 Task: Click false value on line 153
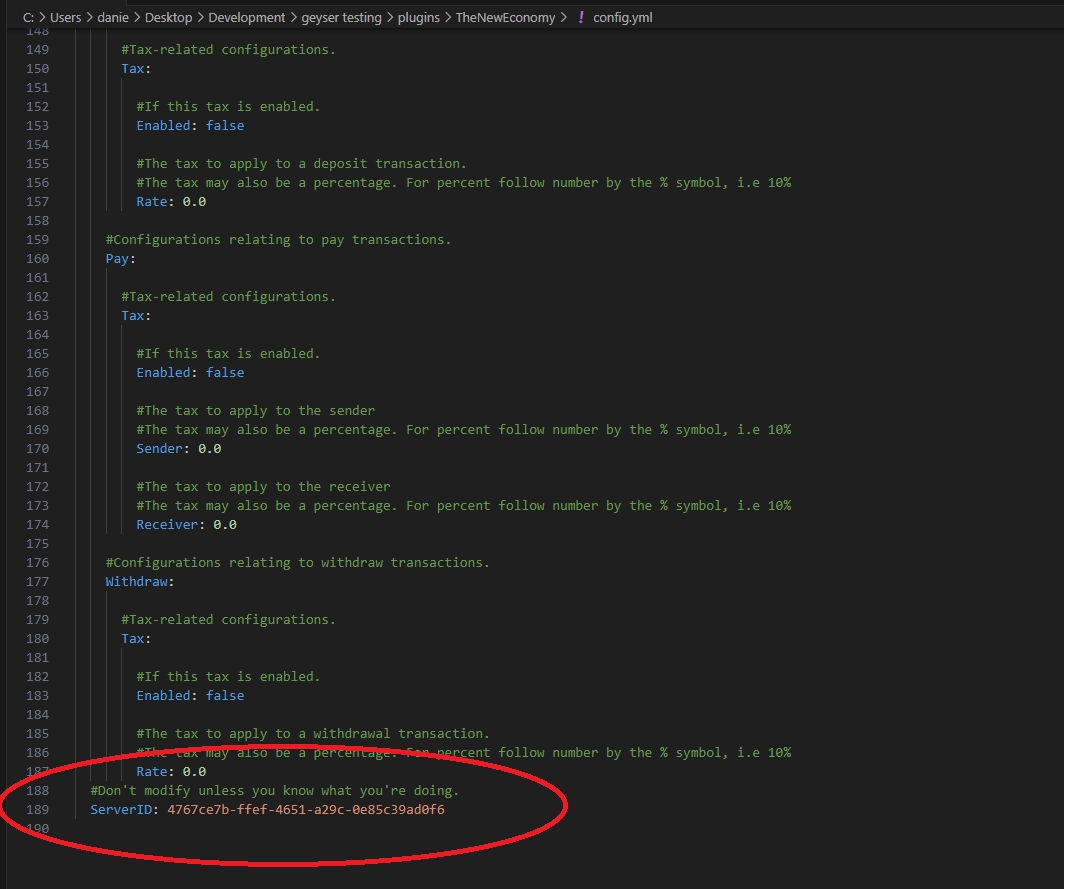coord(225,125)
